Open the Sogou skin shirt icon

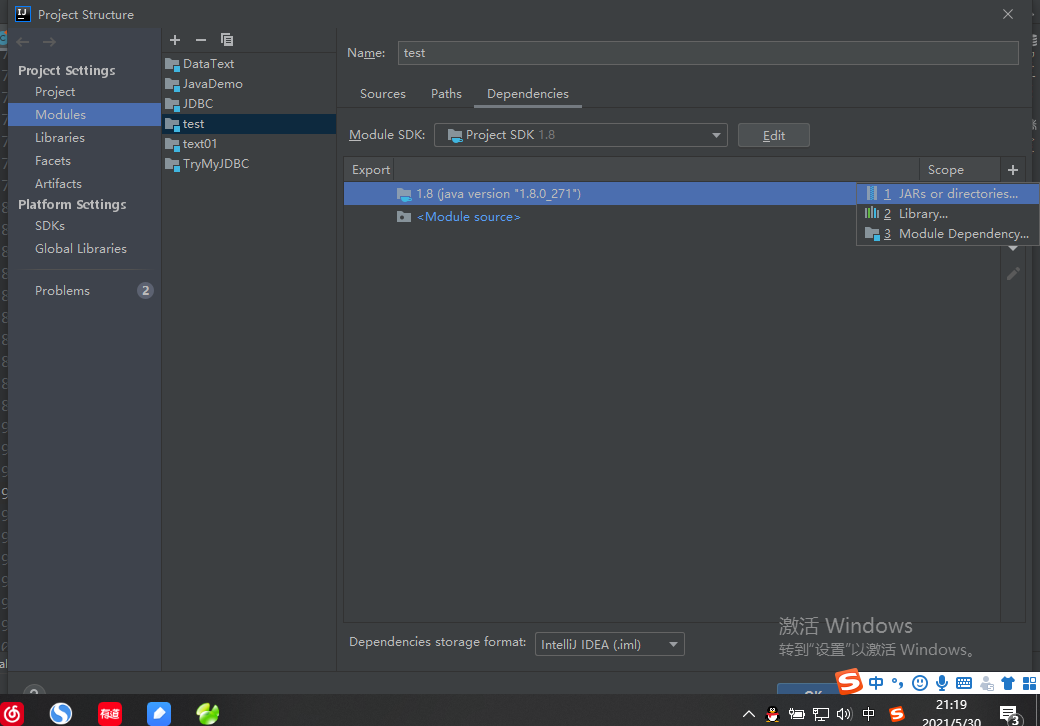[1008, 683]
